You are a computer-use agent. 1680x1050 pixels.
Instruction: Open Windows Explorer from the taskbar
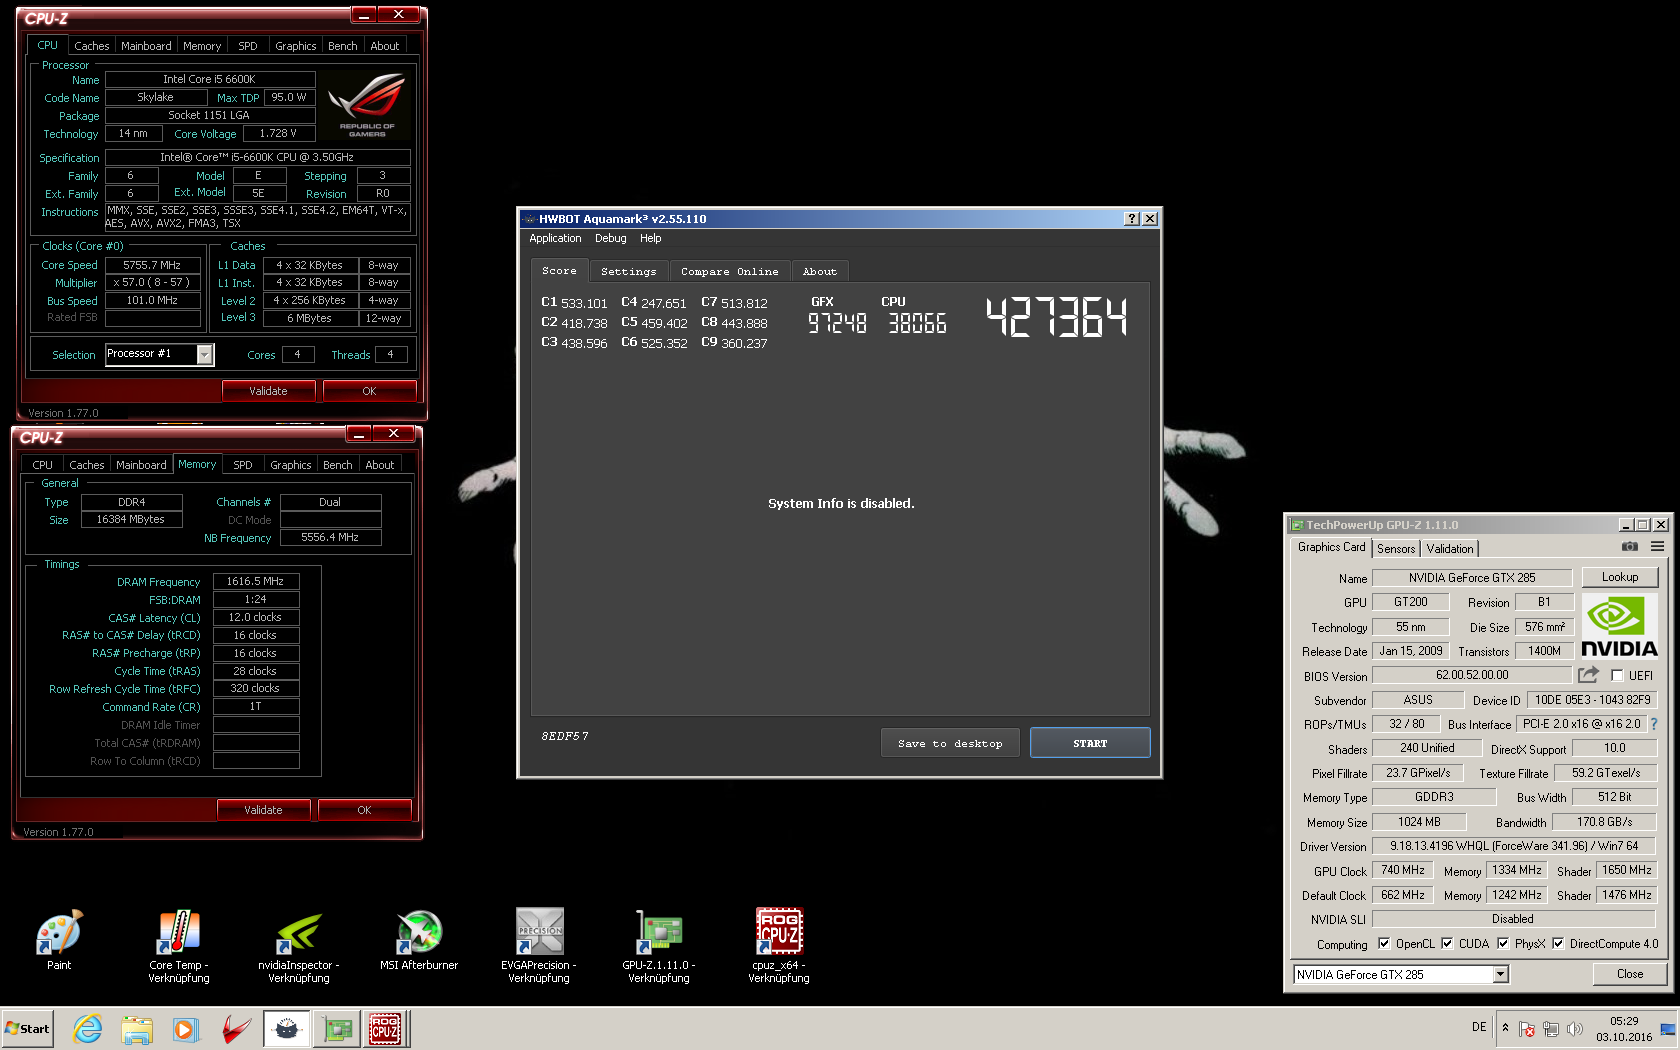click(137, 1029)
